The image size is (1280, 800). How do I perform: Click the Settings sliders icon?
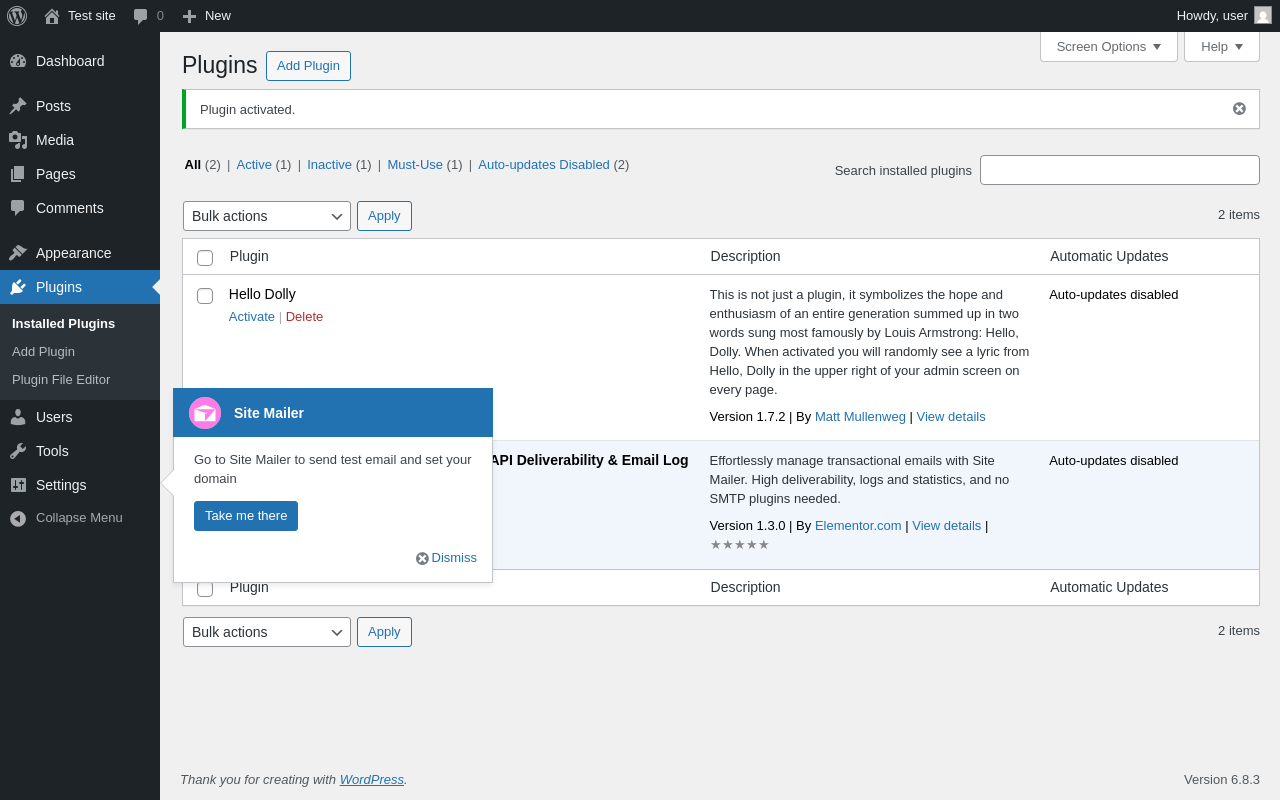(18, 485)
